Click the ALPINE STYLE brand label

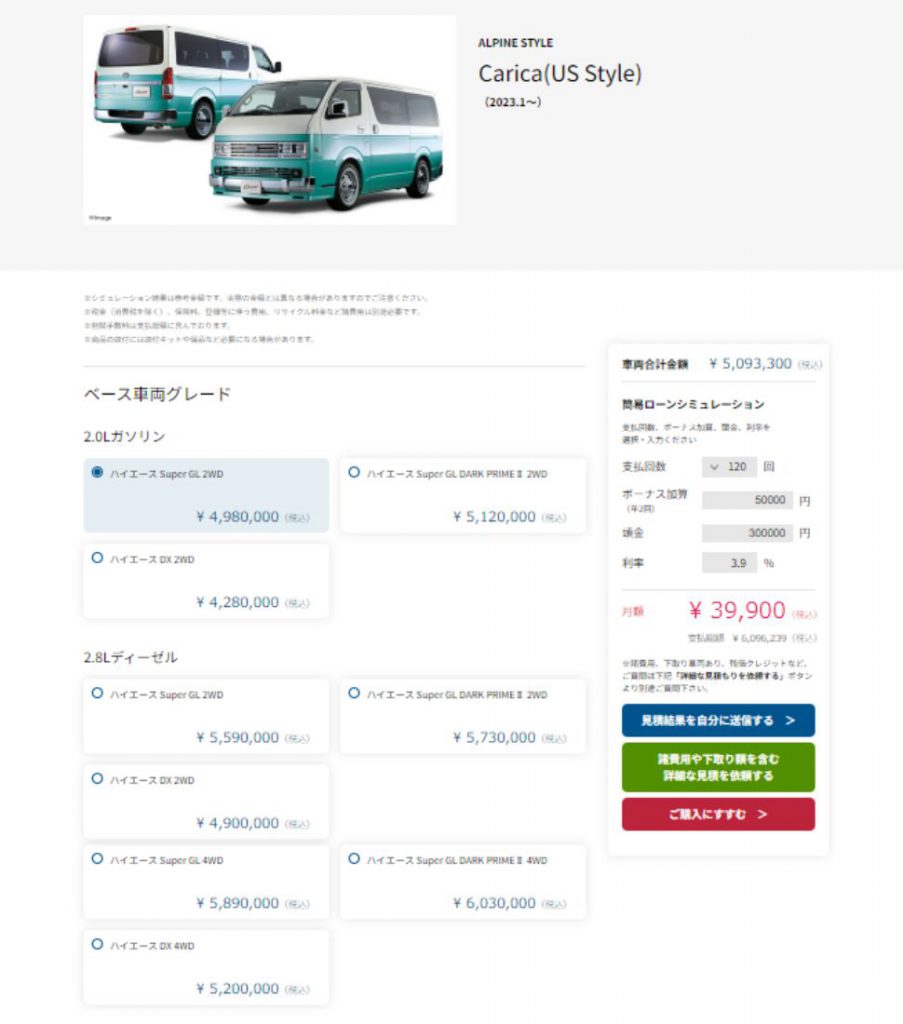click(515, 42)
